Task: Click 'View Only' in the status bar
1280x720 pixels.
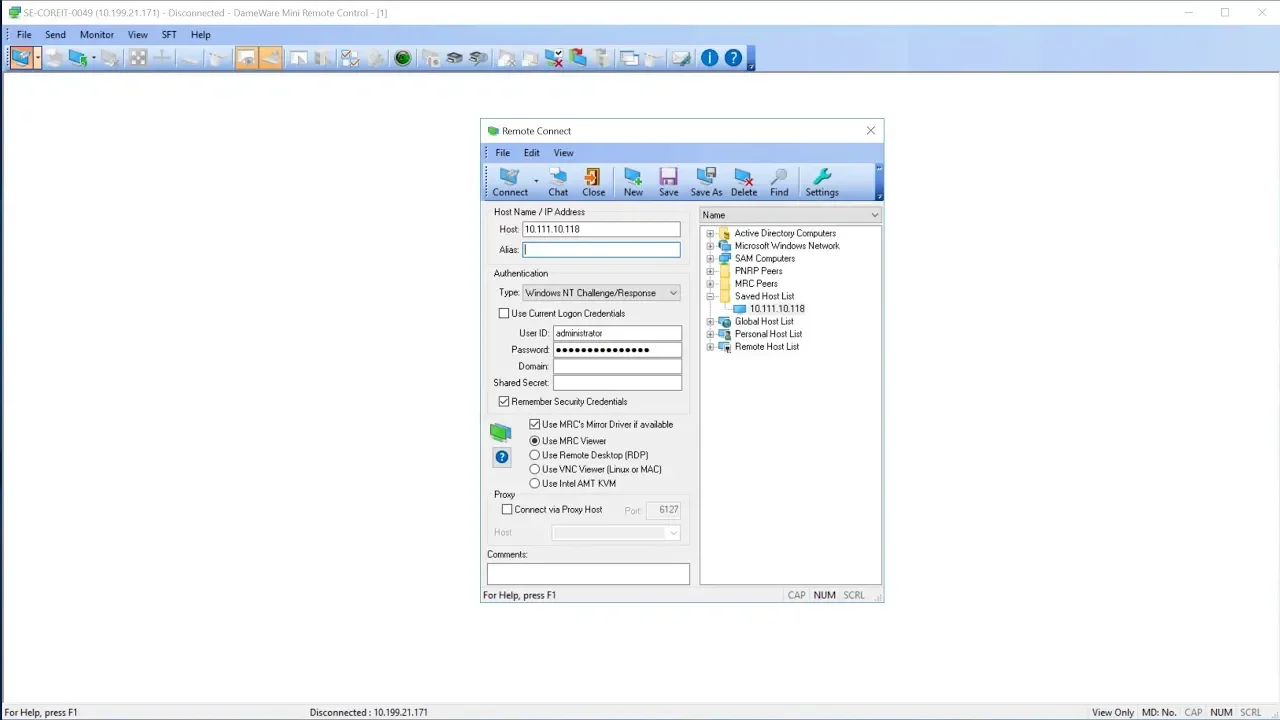Action: [x=1113, y=712]
